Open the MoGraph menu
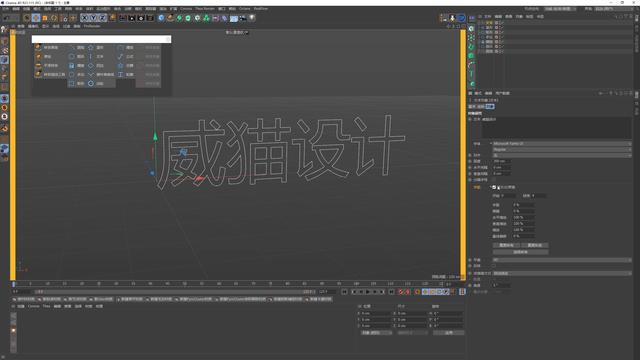 click(x=103, y=9)
